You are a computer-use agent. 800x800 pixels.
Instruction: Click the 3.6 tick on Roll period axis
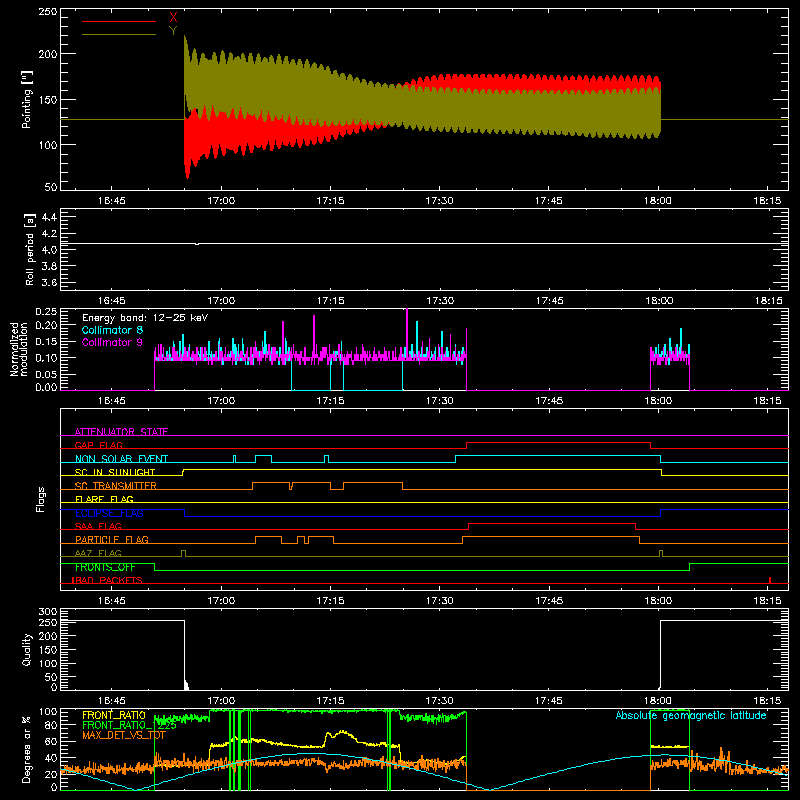(49, 283)
